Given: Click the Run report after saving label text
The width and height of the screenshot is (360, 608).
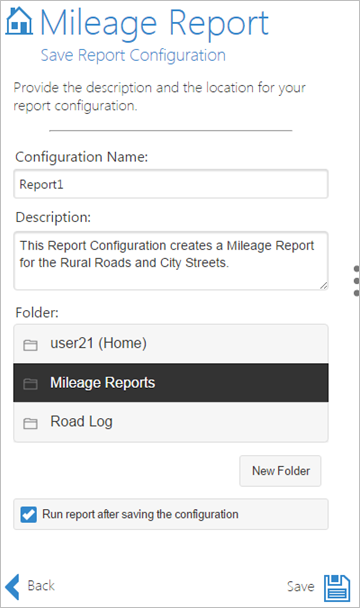Looking at the screenshot, I should pyautogui.click(x=140, y=514).
